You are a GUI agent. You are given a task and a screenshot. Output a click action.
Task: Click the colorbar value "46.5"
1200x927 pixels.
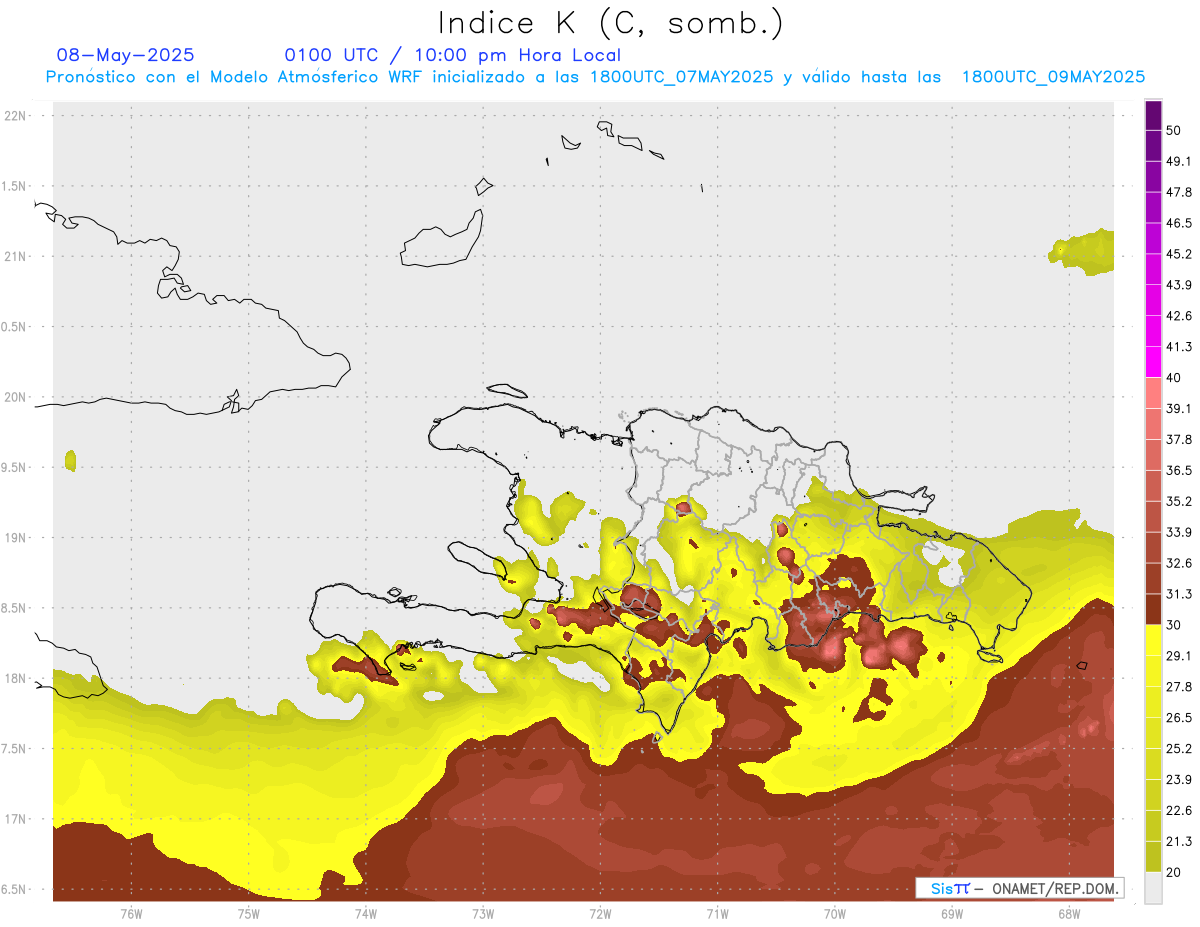pyautogui.click(x=1179, y=223)
